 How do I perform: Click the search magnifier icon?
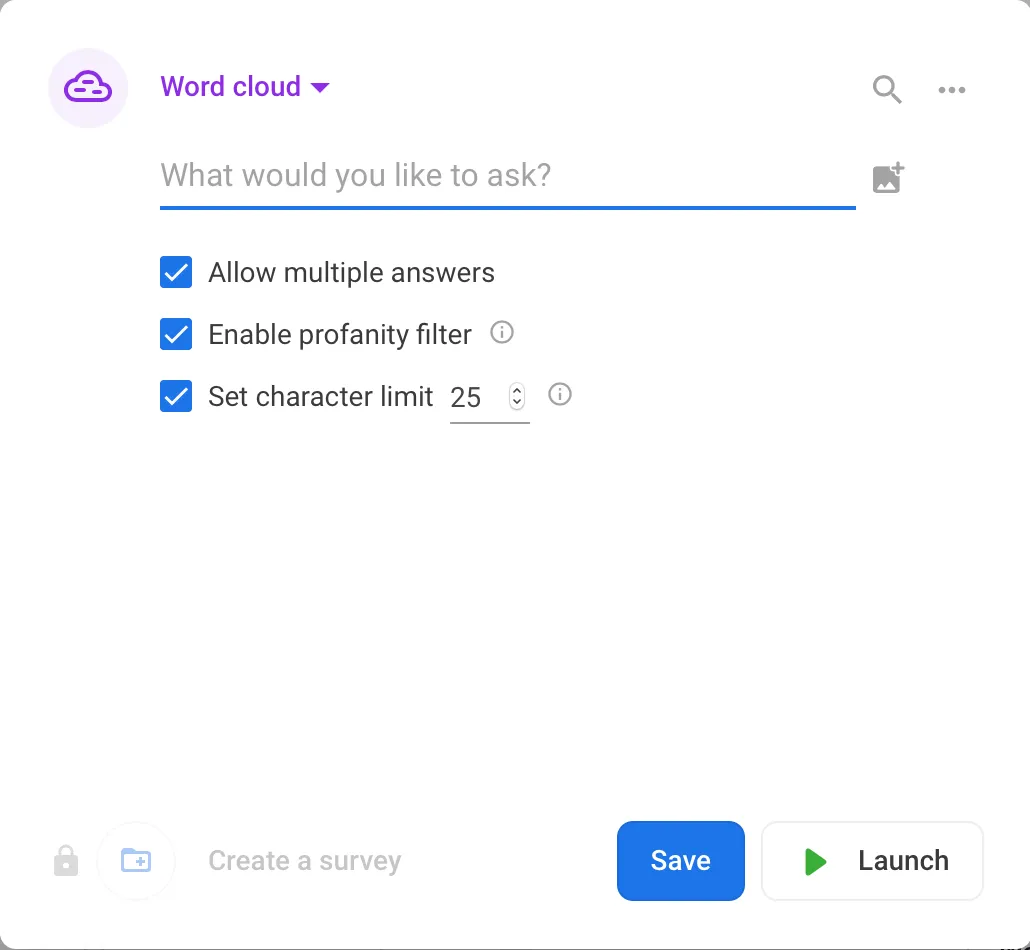point(886,89)
